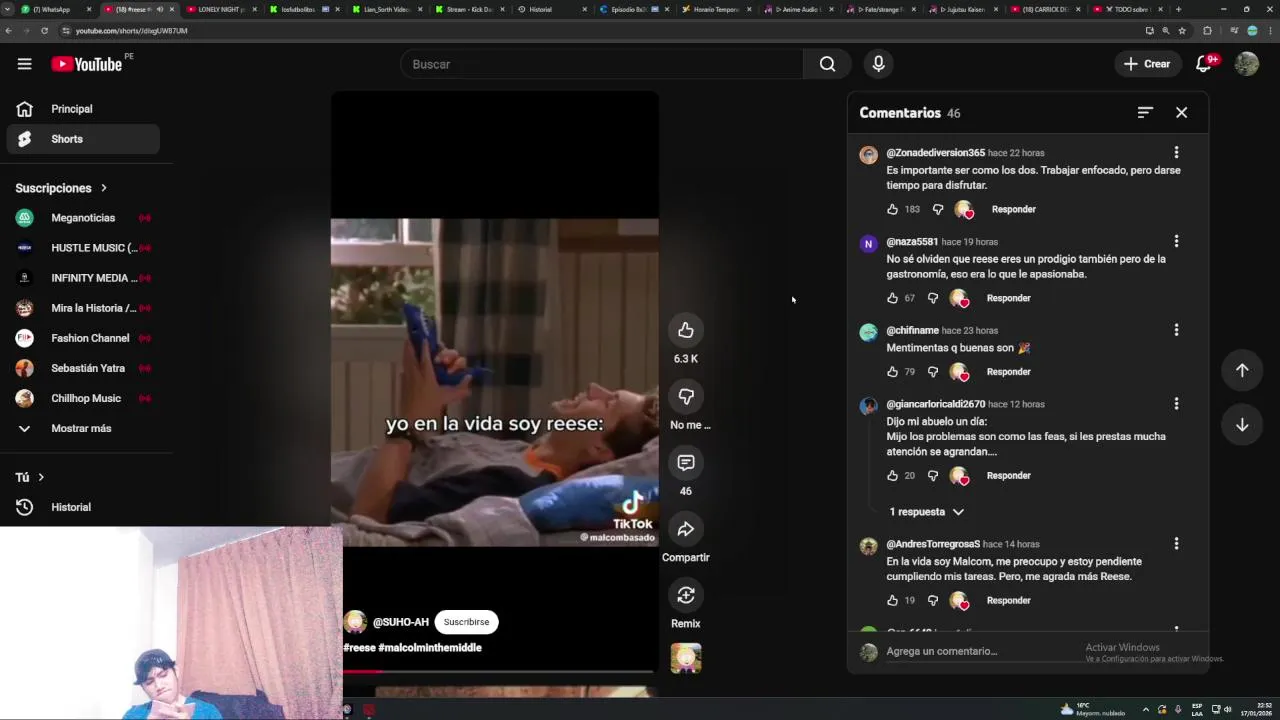Open options for @giancarloricaldi2670 comment

pyautogui.click(x=1176, y=404)
